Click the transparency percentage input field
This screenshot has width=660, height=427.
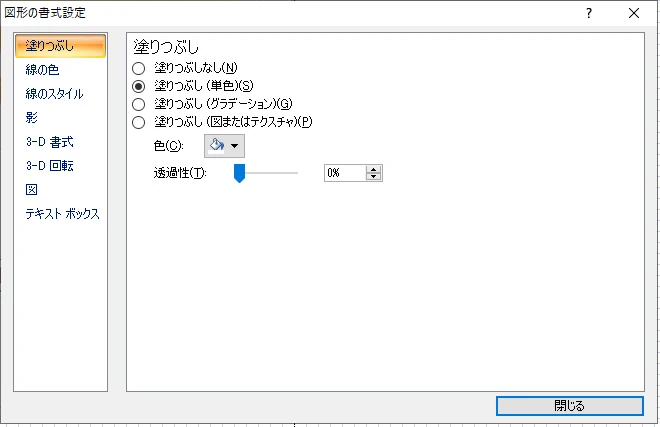(345, 173)
